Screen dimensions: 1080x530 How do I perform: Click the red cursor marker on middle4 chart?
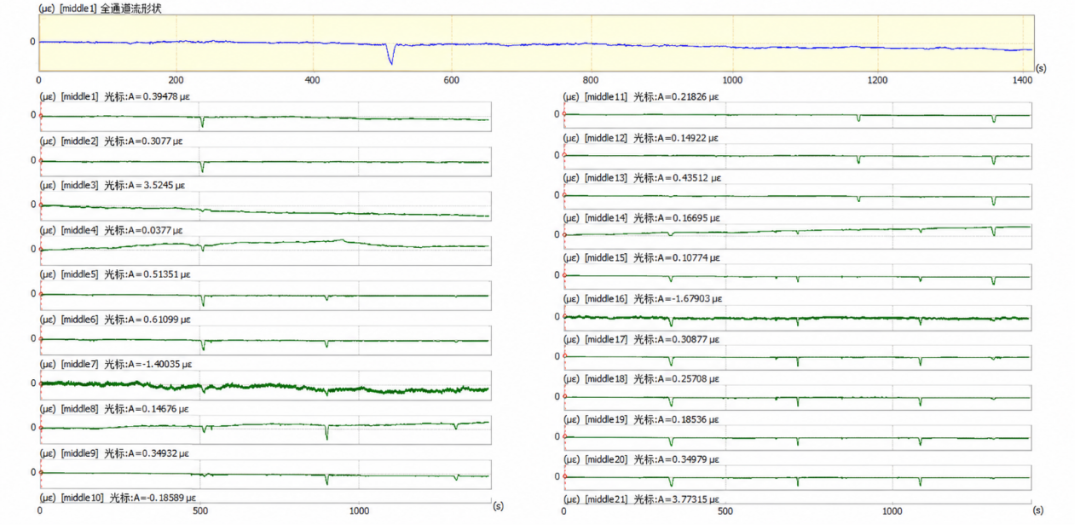(x=40, y=249)
